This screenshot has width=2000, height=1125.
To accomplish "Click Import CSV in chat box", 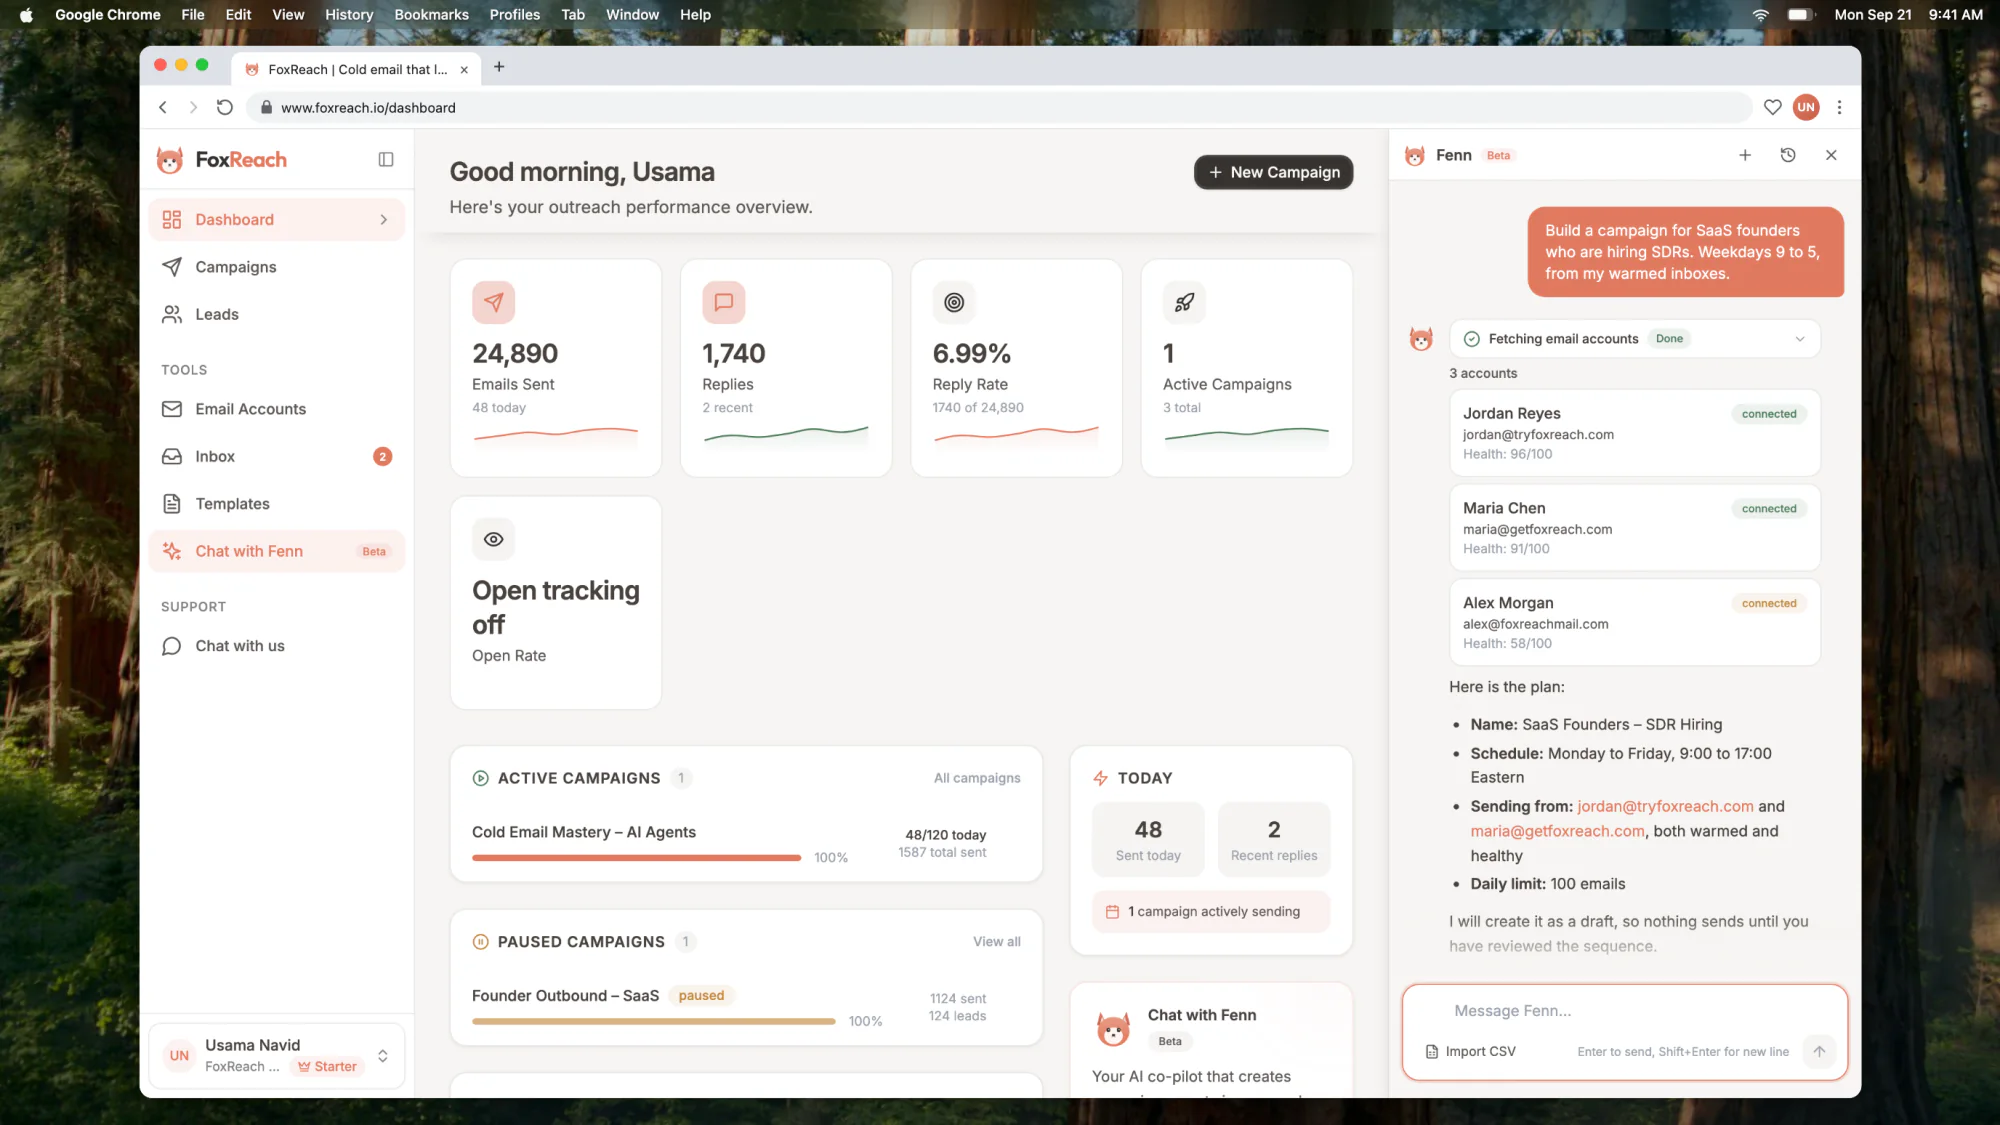I will tap(1470, 1052).
